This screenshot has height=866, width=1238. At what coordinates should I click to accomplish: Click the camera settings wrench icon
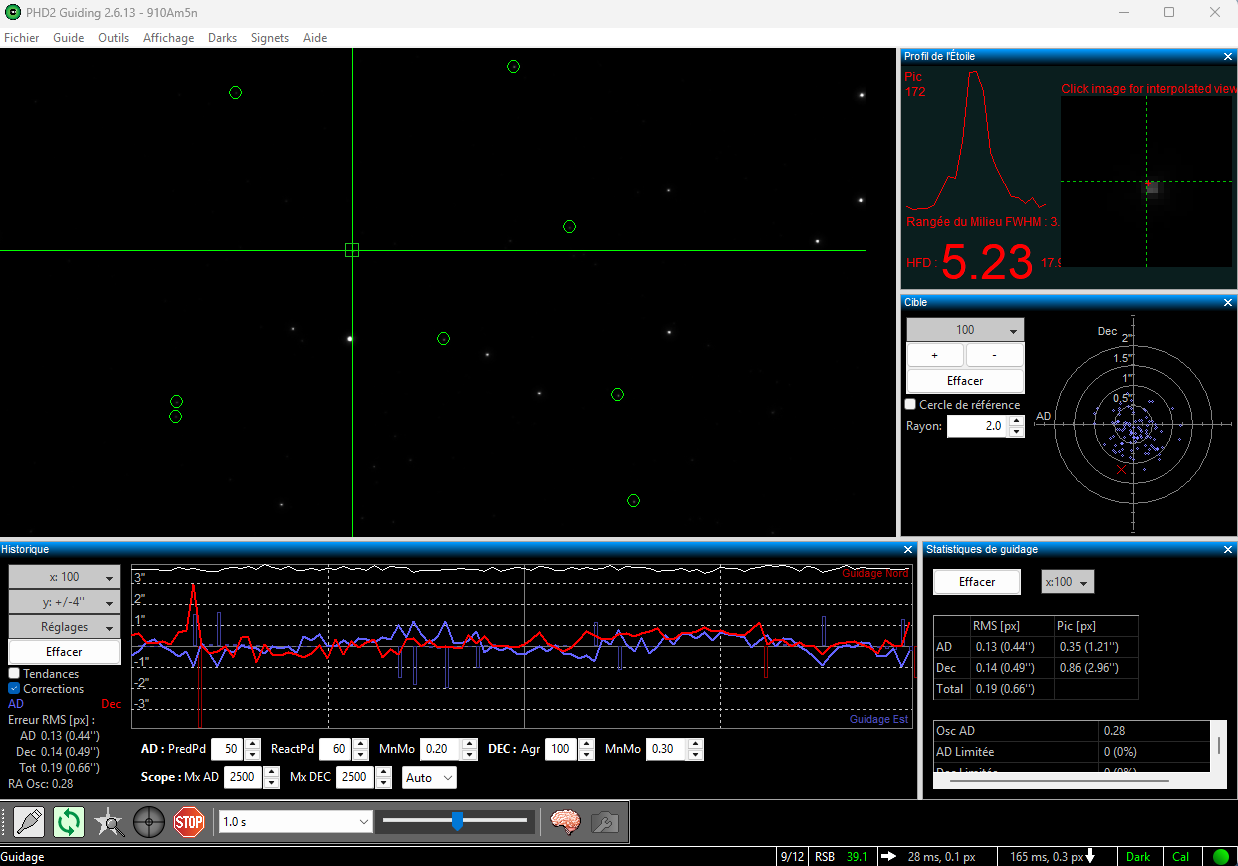coord(604,822)
